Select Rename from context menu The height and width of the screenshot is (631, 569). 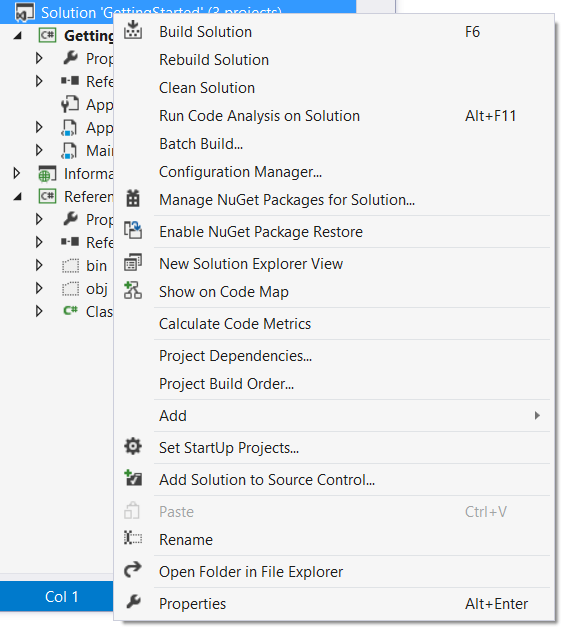tap(334, 540)
